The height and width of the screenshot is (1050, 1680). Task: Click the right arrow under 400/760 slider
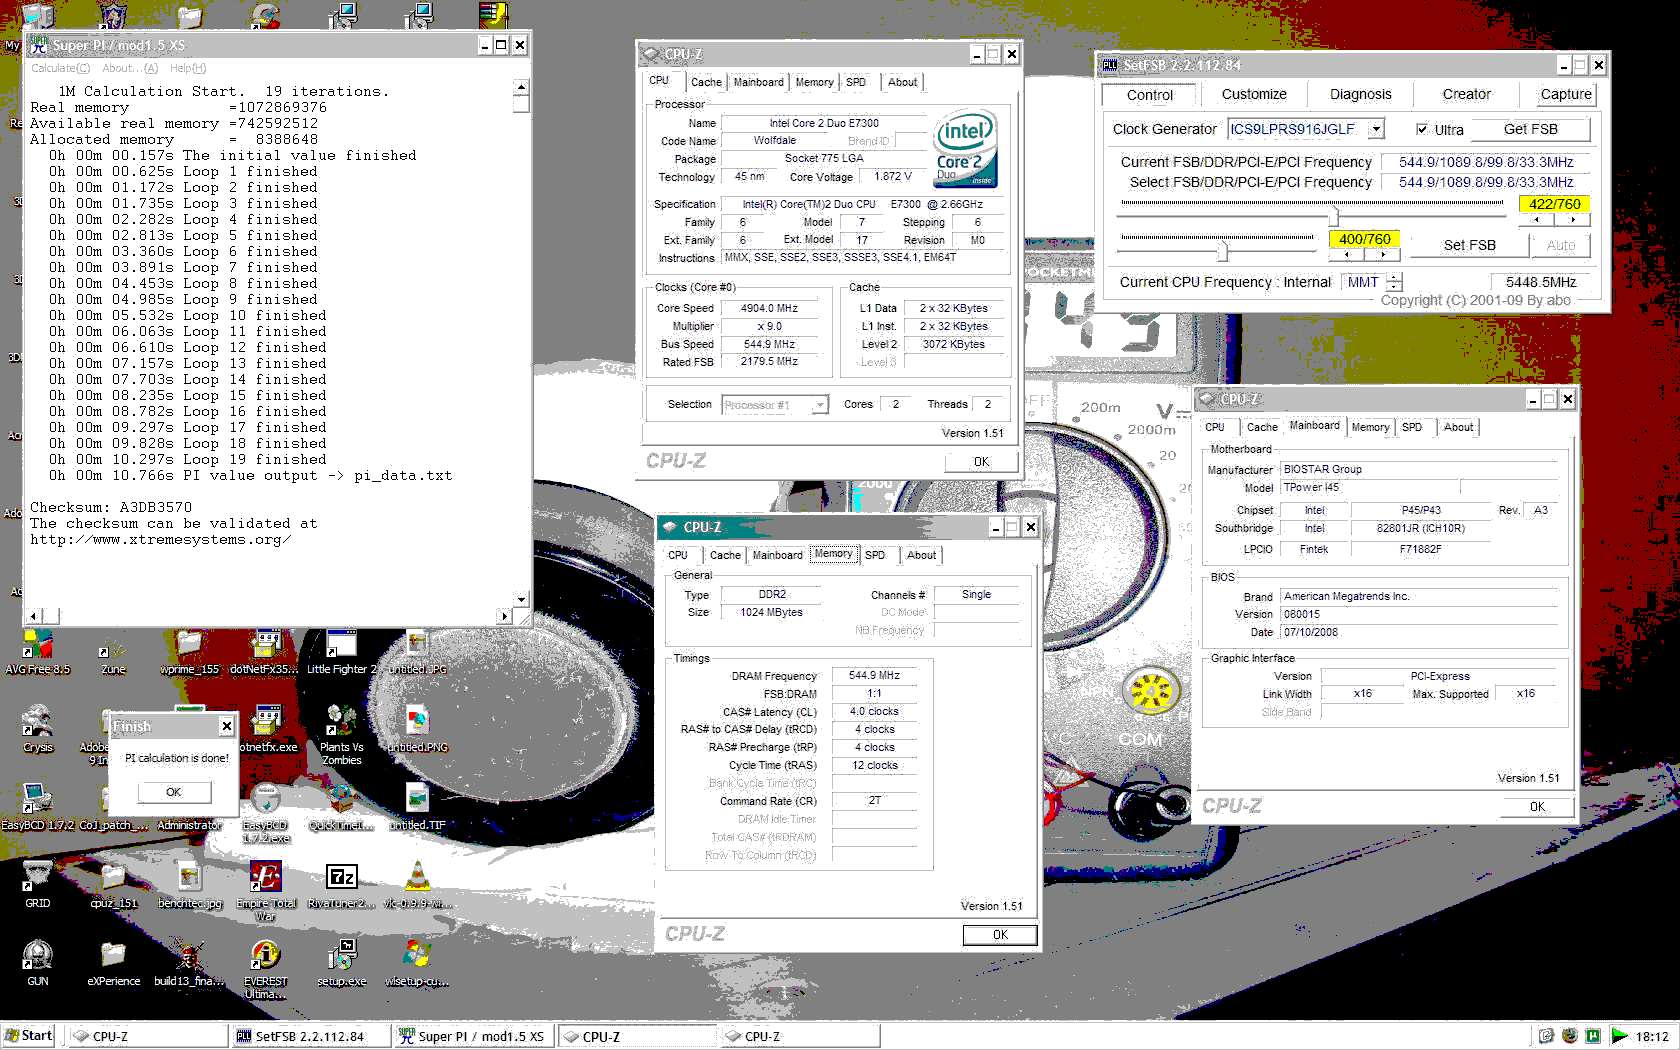coord(1382,254)
